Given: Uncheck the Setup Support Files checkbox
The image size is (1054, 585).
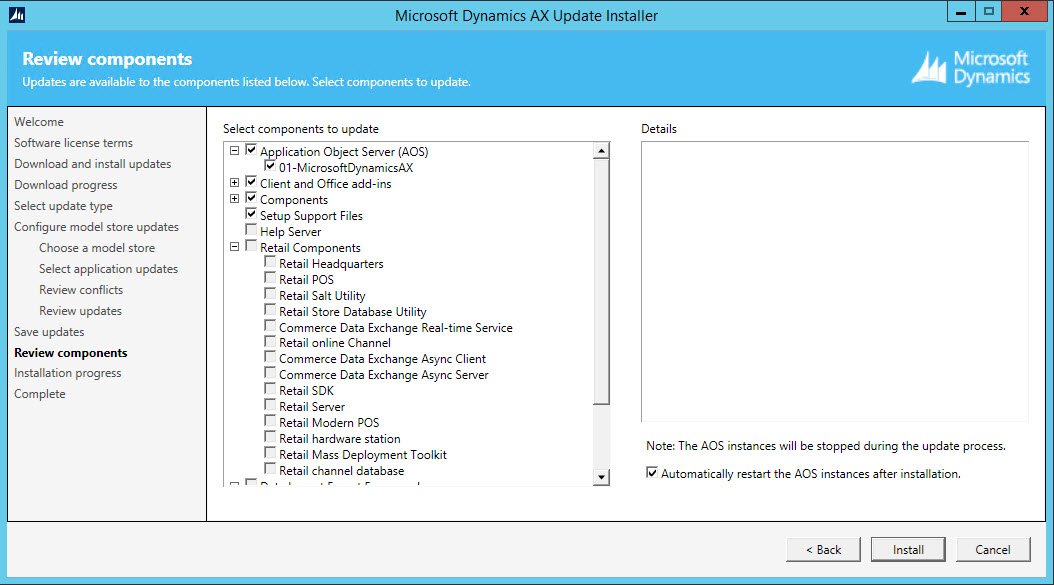Looking at the screenshot, I should click(x=251, y=215).
